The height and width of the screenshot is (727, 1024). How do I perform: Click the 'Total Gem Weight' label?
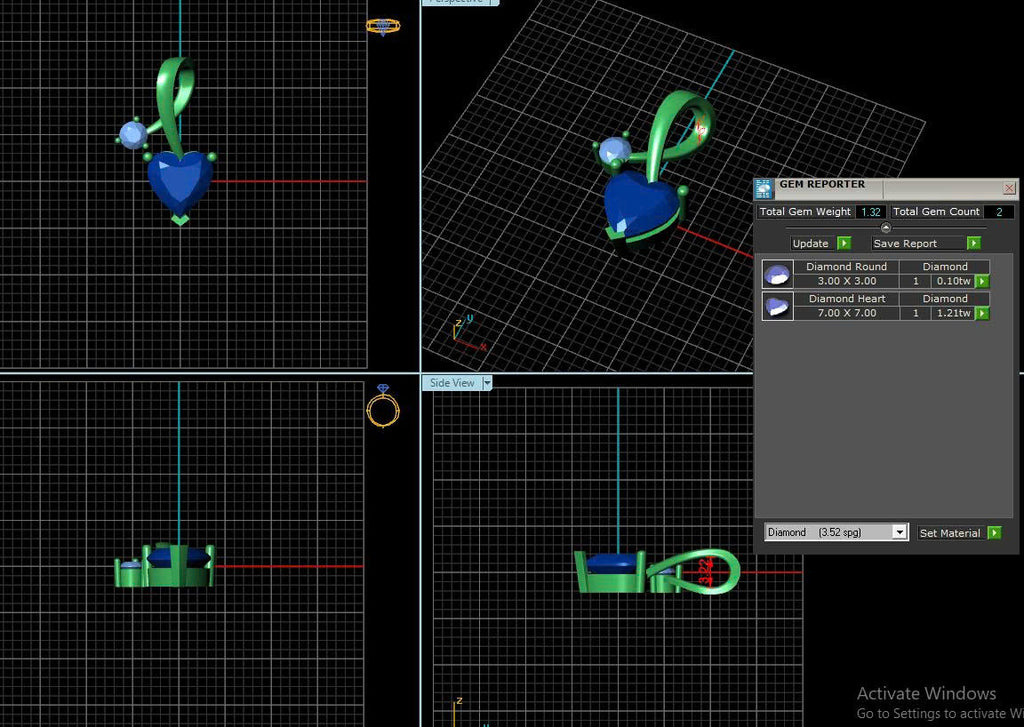(x=805, y=212)
